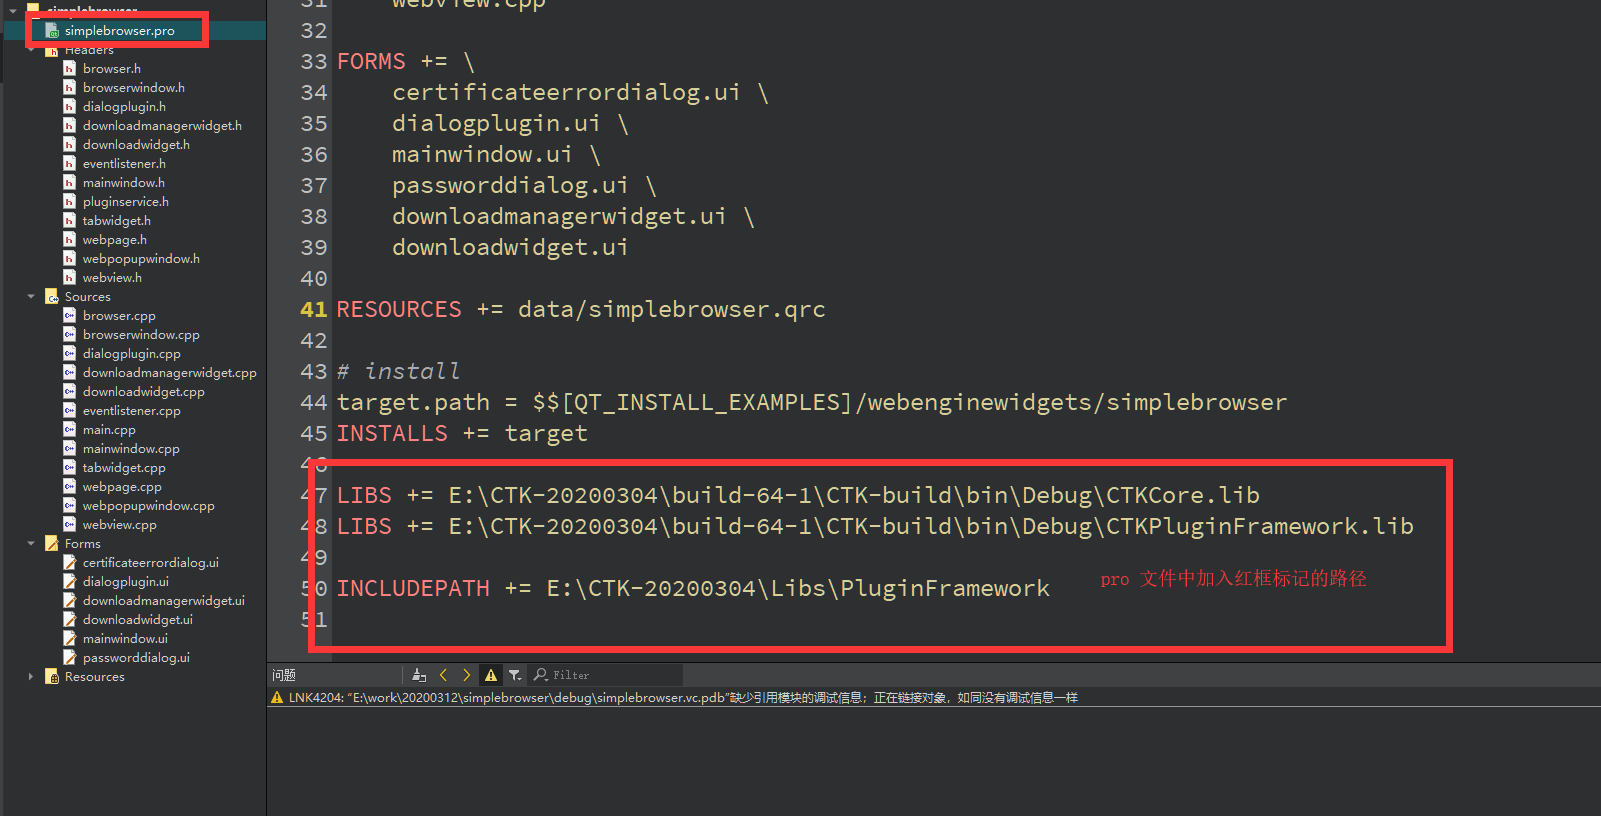Open passworddialog.ui form
Screen dimensions: 1601x816
[136, 658]
